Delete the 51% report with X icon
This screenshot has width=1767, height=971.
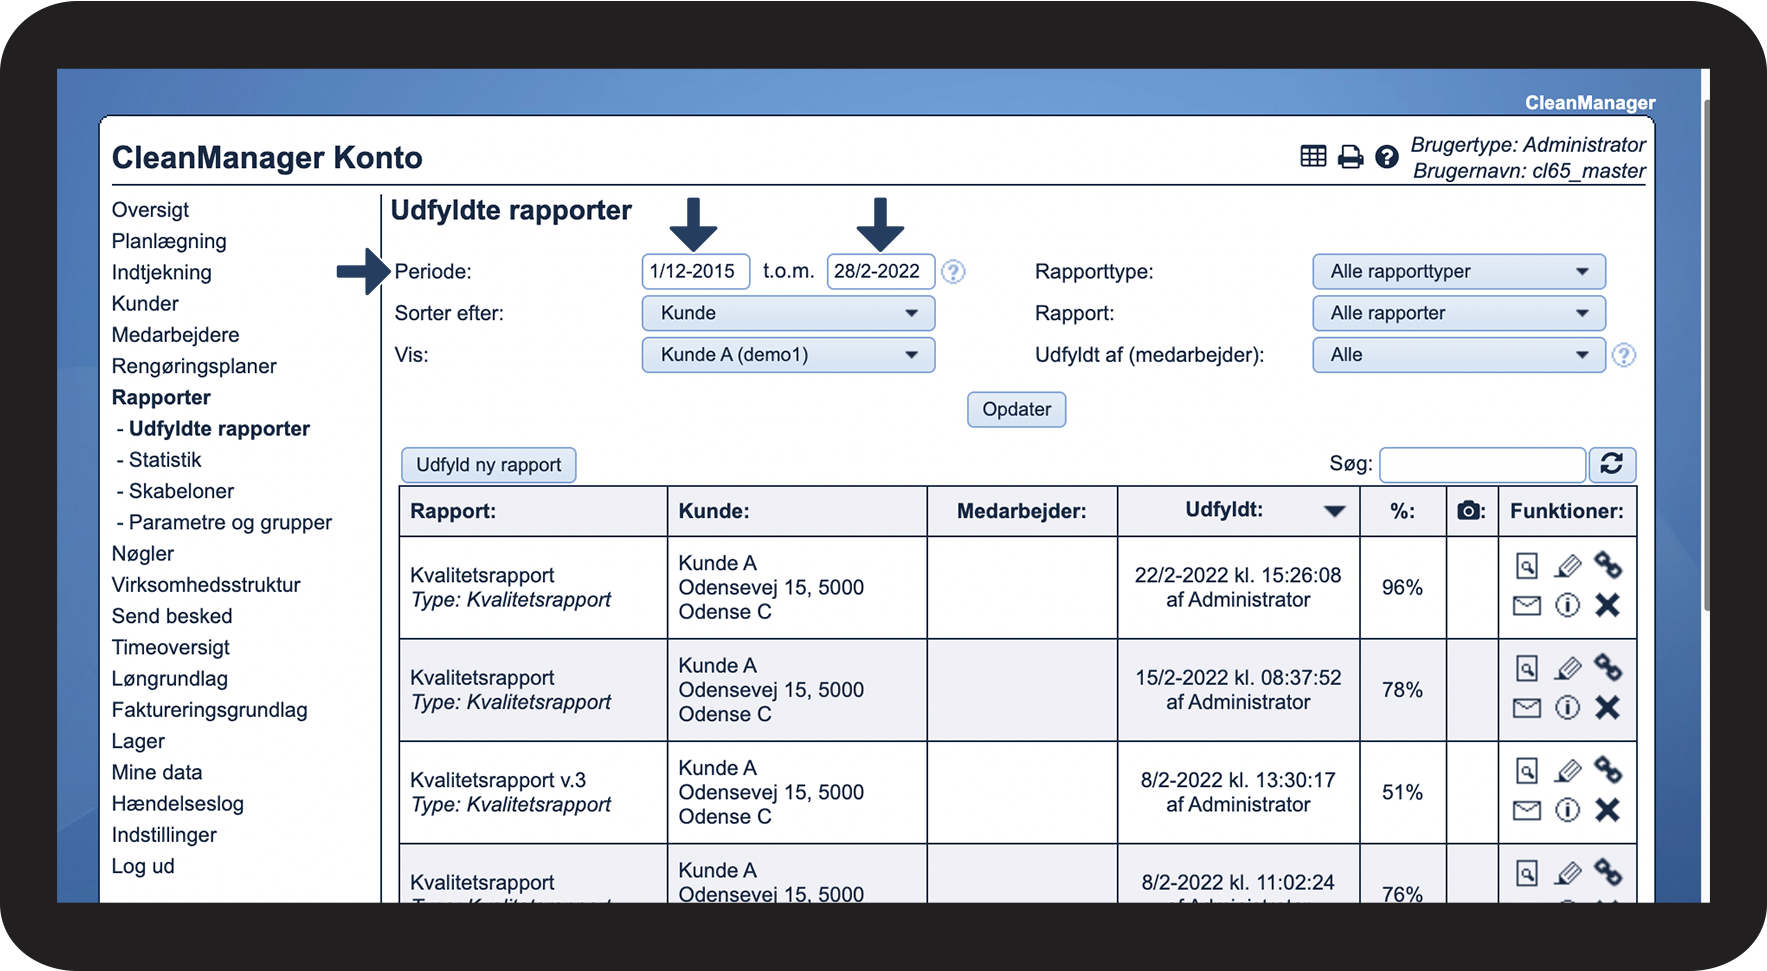pyautogui.click(x=1607, y=810)
